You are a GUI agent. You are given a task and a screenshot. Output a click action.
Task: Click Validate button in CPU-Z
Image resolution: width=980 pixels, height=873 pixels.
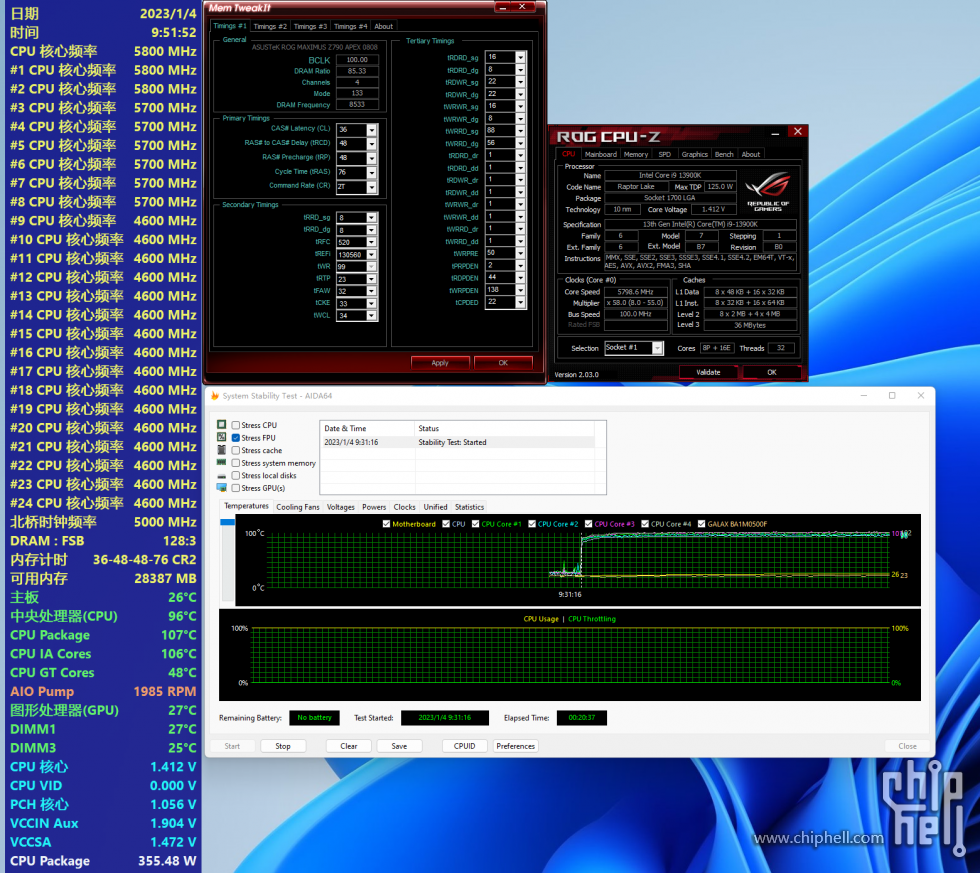tap(708, 372)
